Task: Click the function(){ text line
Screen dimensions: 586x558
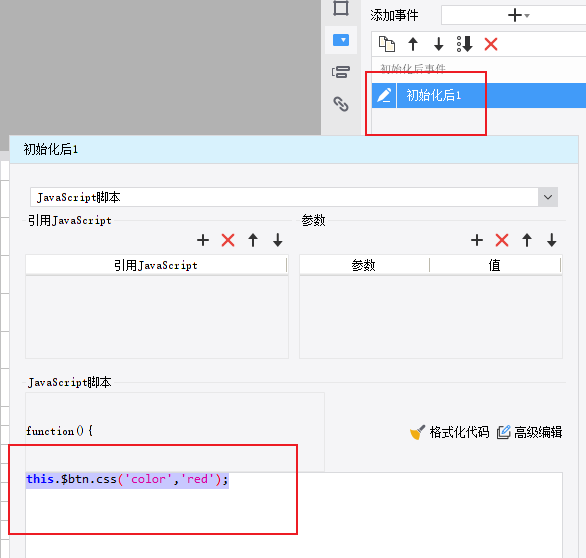Action: (59, 431)
